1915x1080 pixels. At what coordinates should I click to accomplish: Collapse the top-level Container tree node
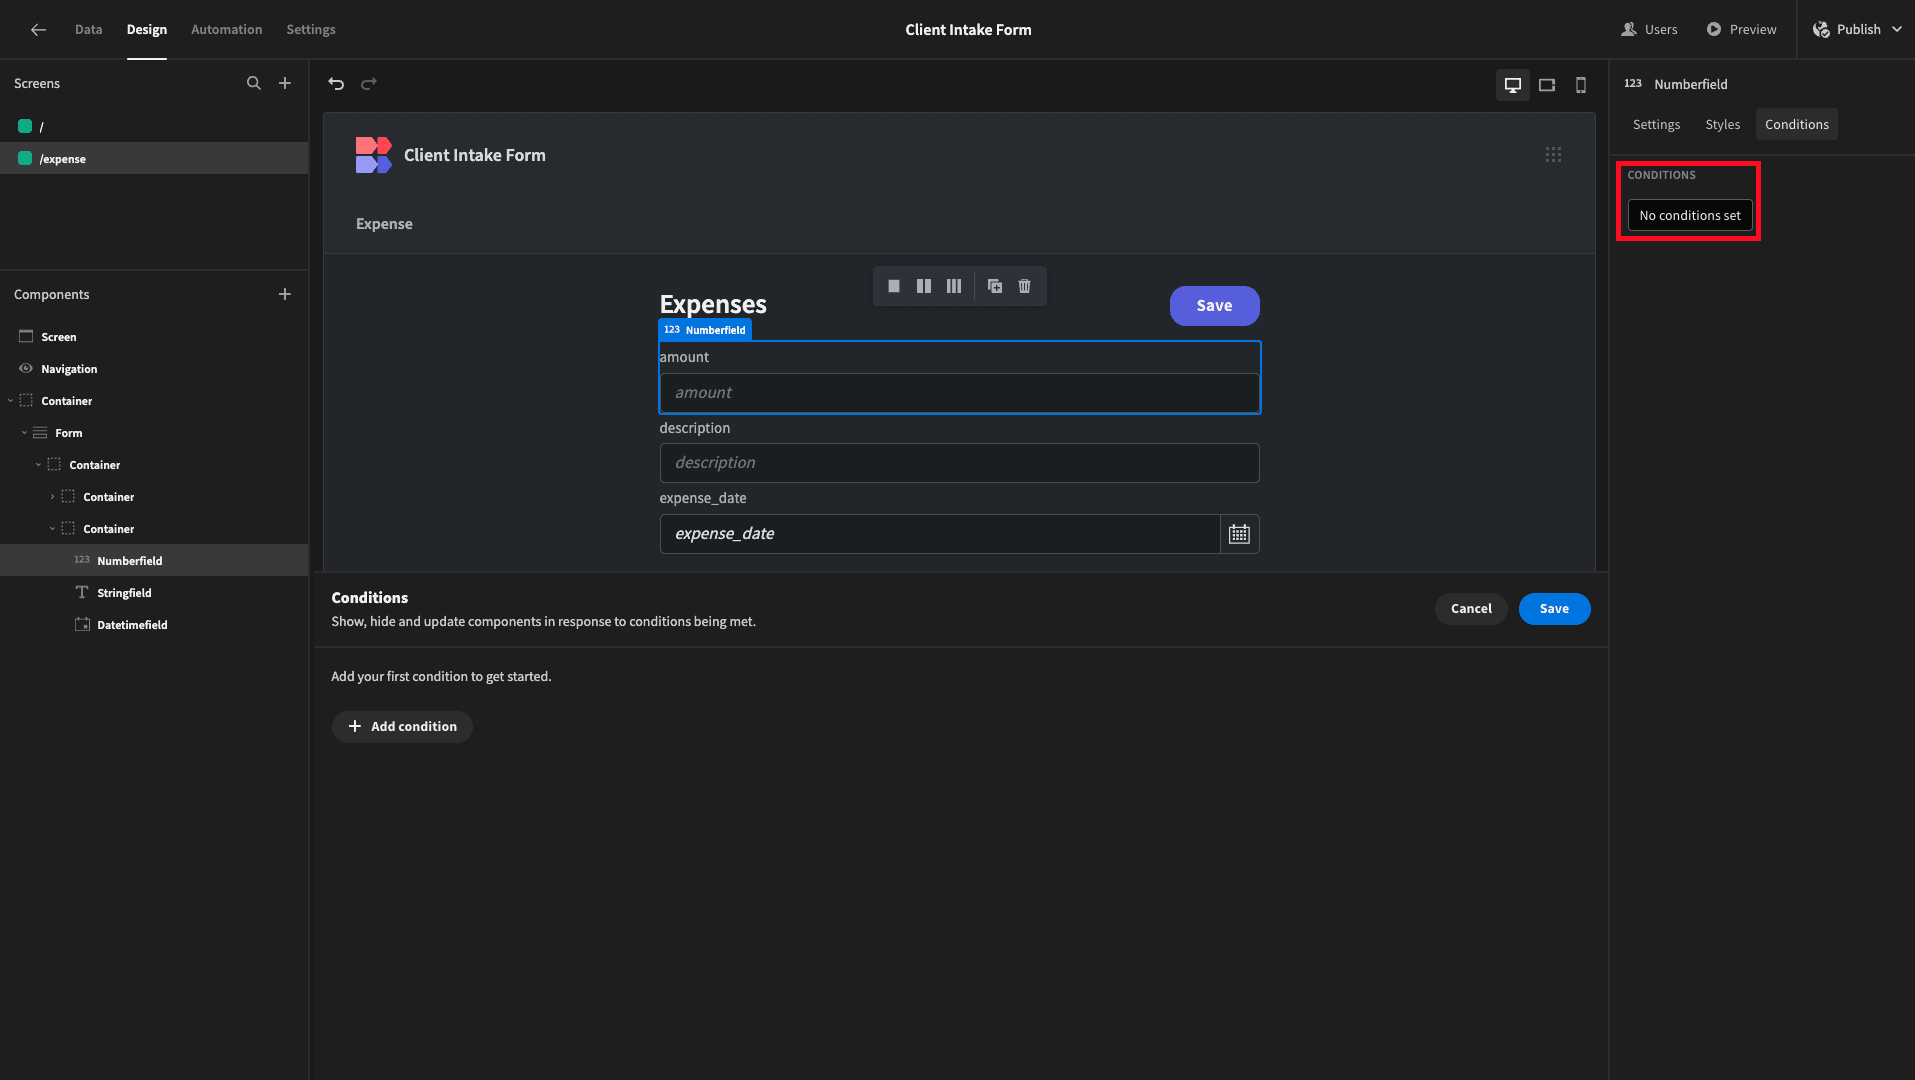(11, 401)
